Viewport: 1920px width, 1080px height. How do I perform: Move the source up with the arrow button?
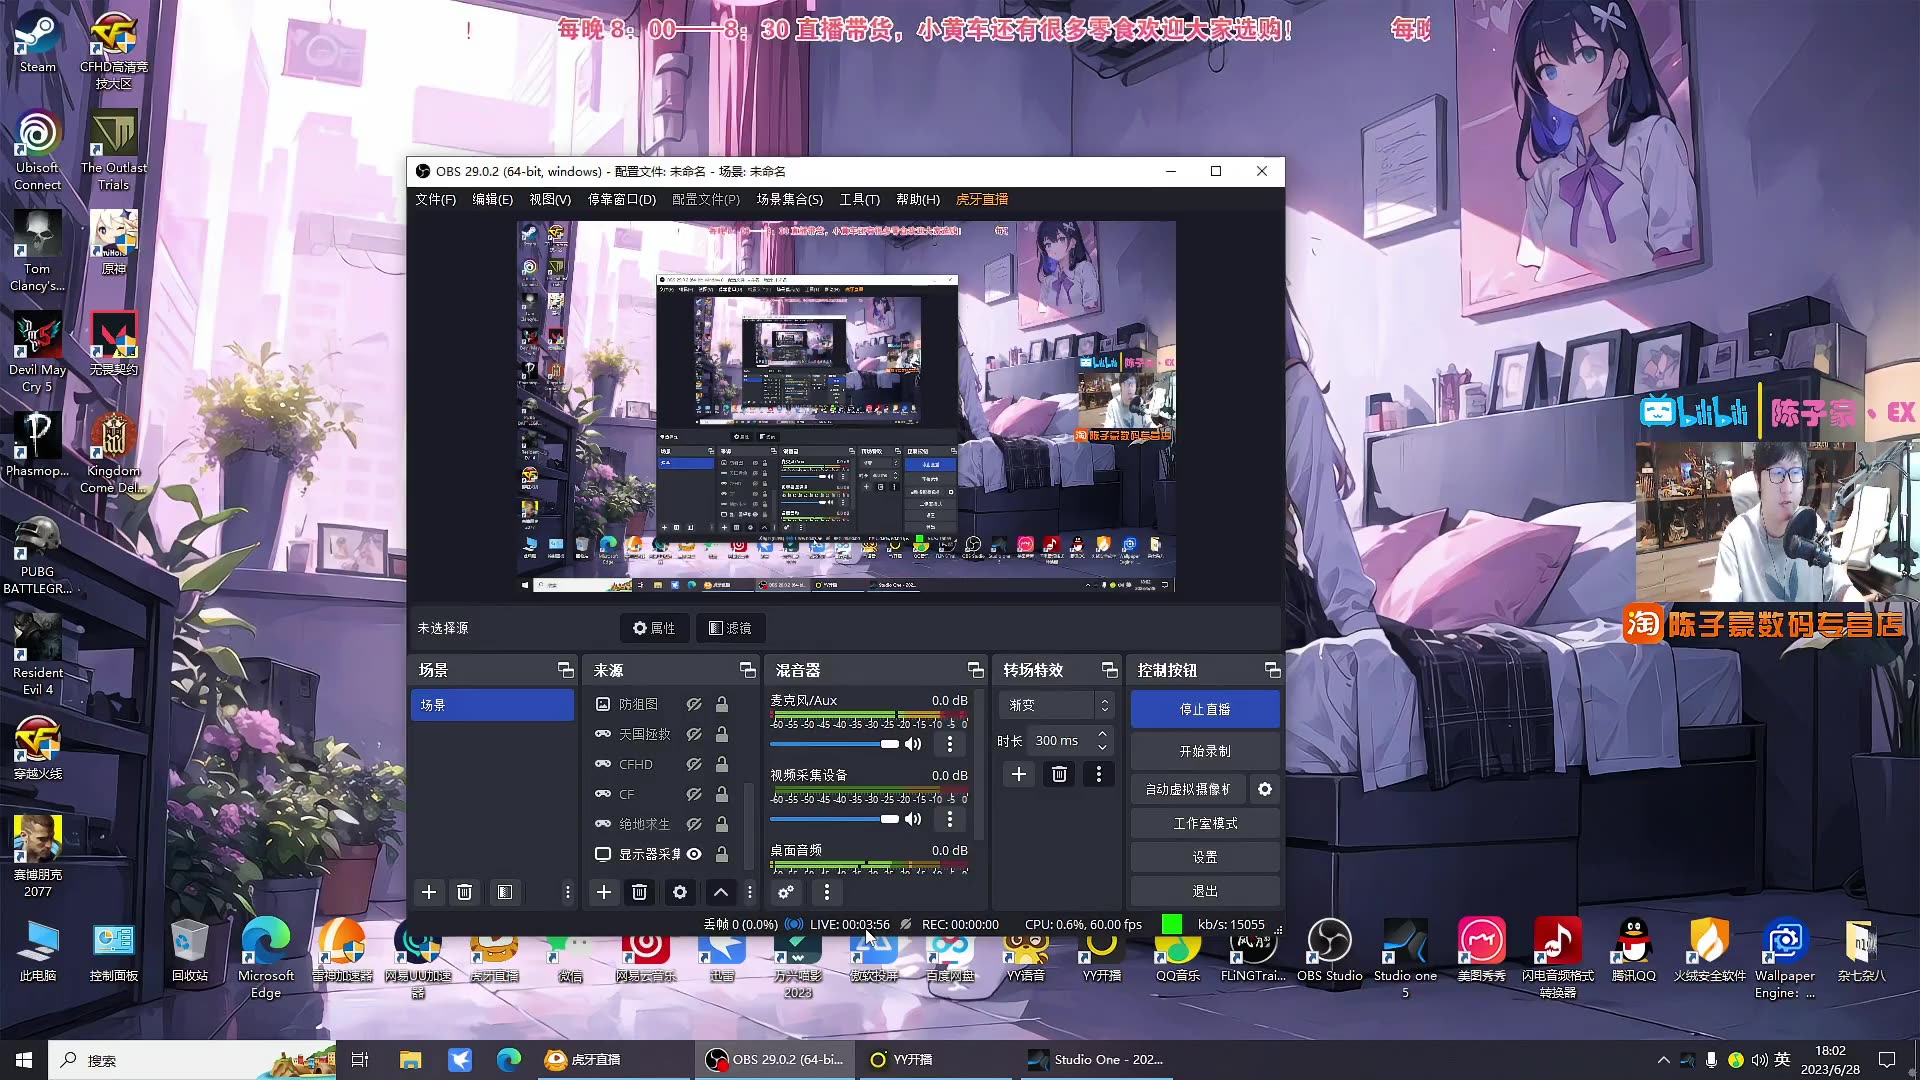[x=721, y=892]
